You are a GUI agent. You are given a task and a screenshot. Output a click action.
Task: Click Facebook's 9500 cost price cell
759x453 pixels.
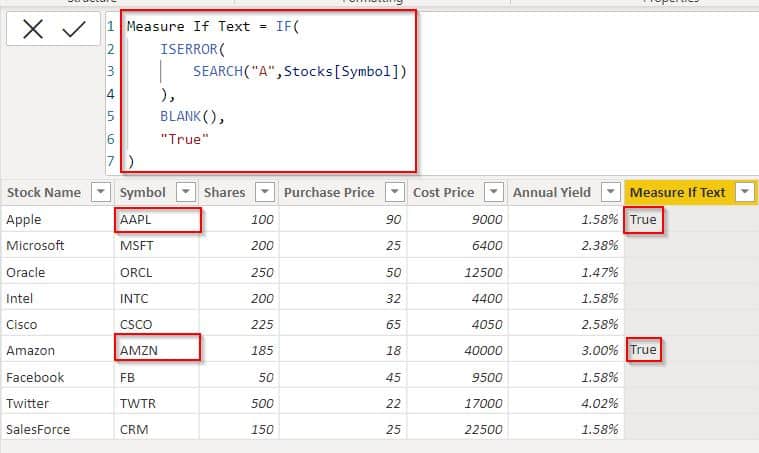pyautogui.click(x=457, y=377)
